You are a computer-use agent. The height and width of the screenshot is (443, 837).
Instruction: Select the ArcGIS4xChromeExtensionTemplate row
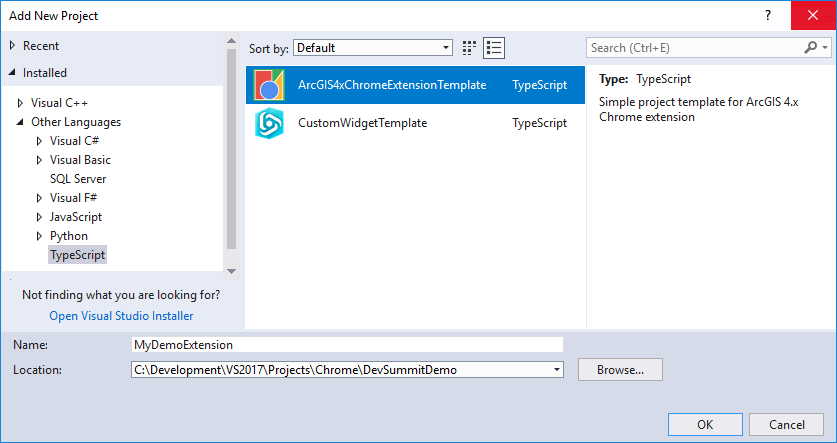click(415, 85)
